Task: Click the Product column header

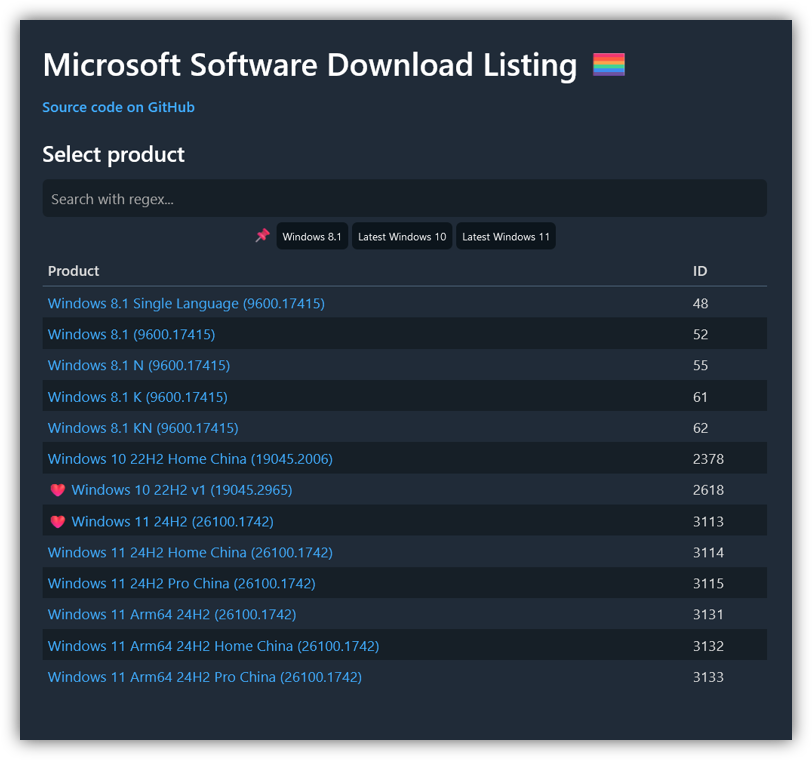Action: pos(74,271)
